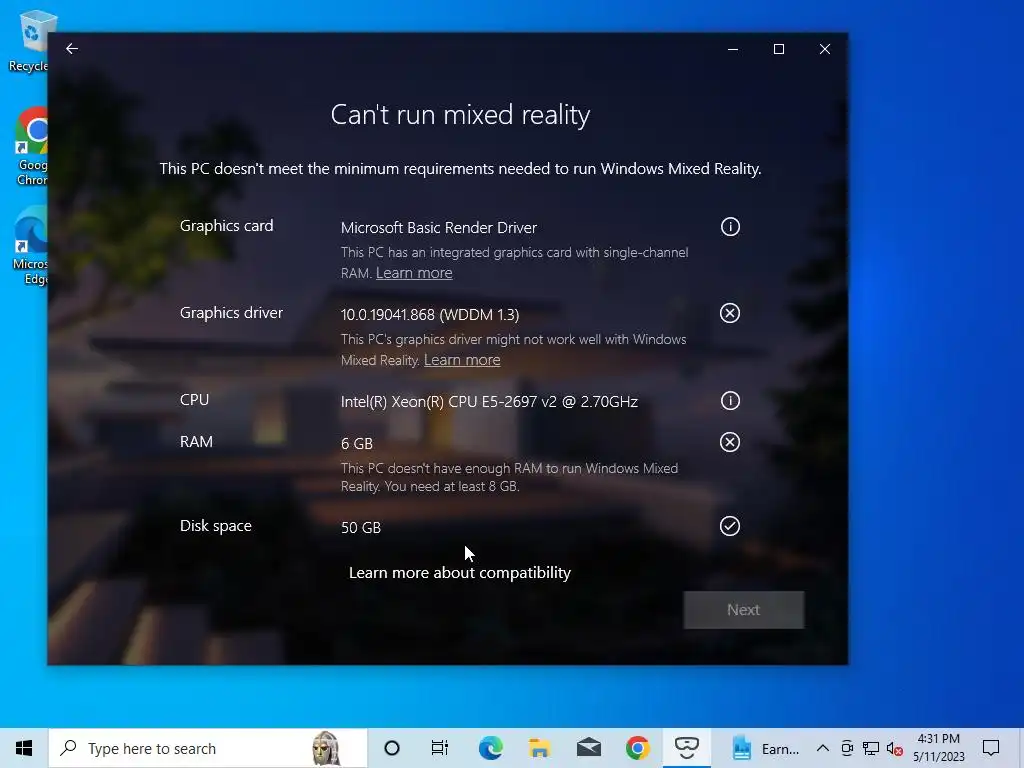
Task: Click the 6 GB RAM value
Action: coord(357,444)
